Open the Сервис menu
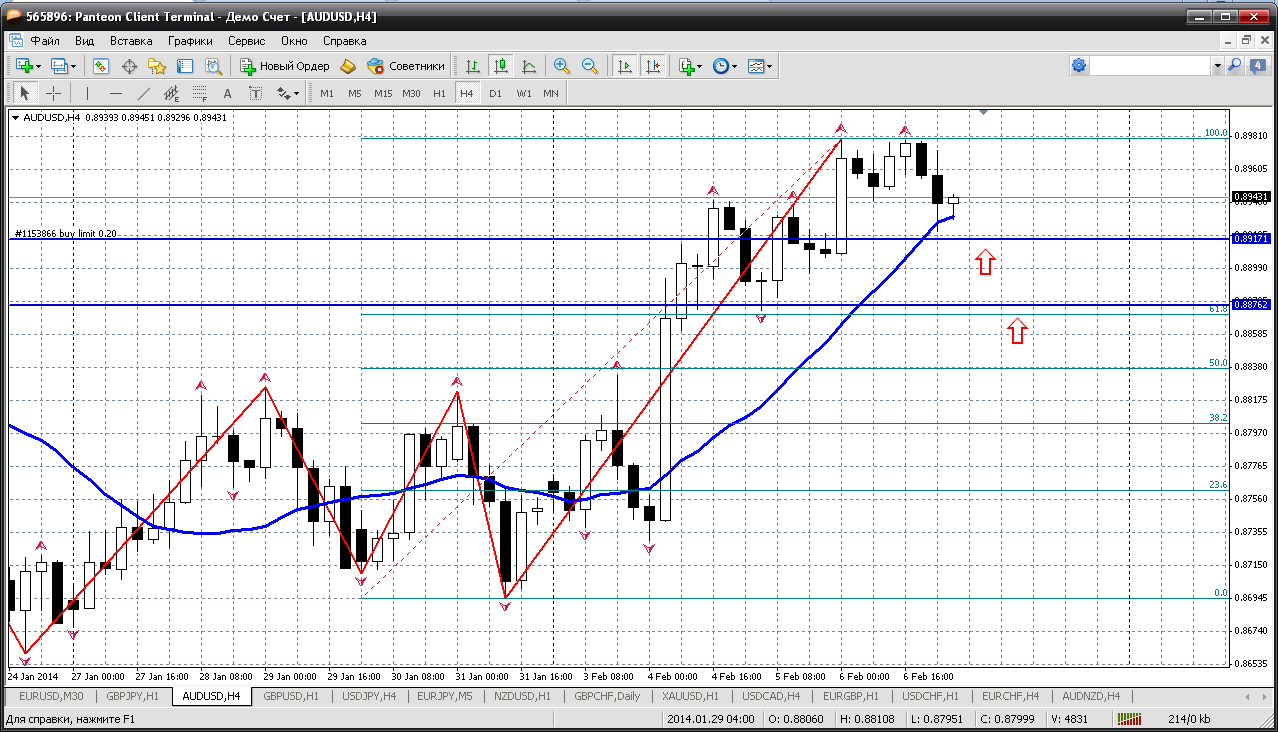The image size is (1278, 732). 246,41
